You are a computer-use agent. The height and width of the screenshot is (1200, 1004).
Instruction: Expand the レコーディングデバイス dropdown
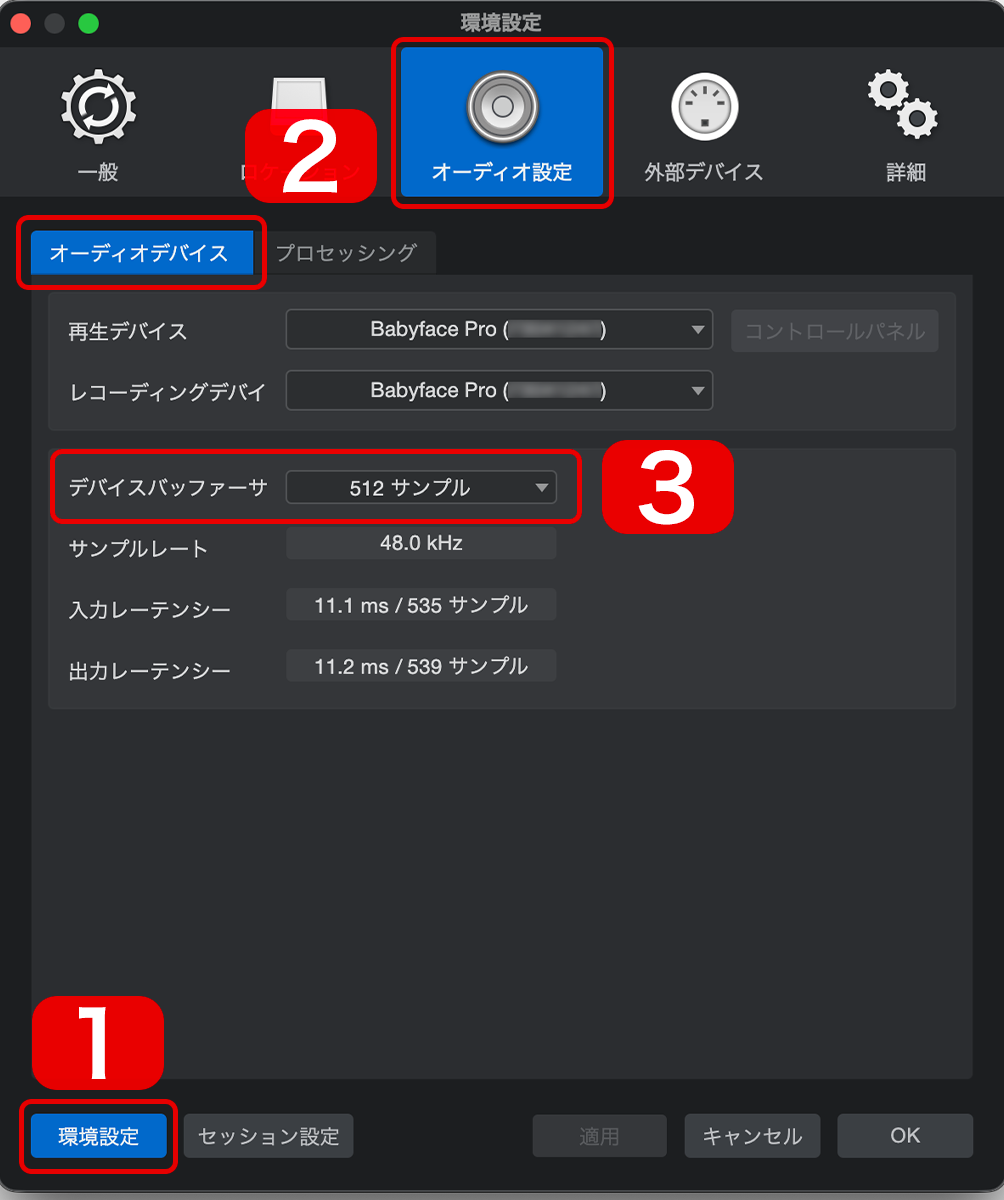(x=499, y=390)
